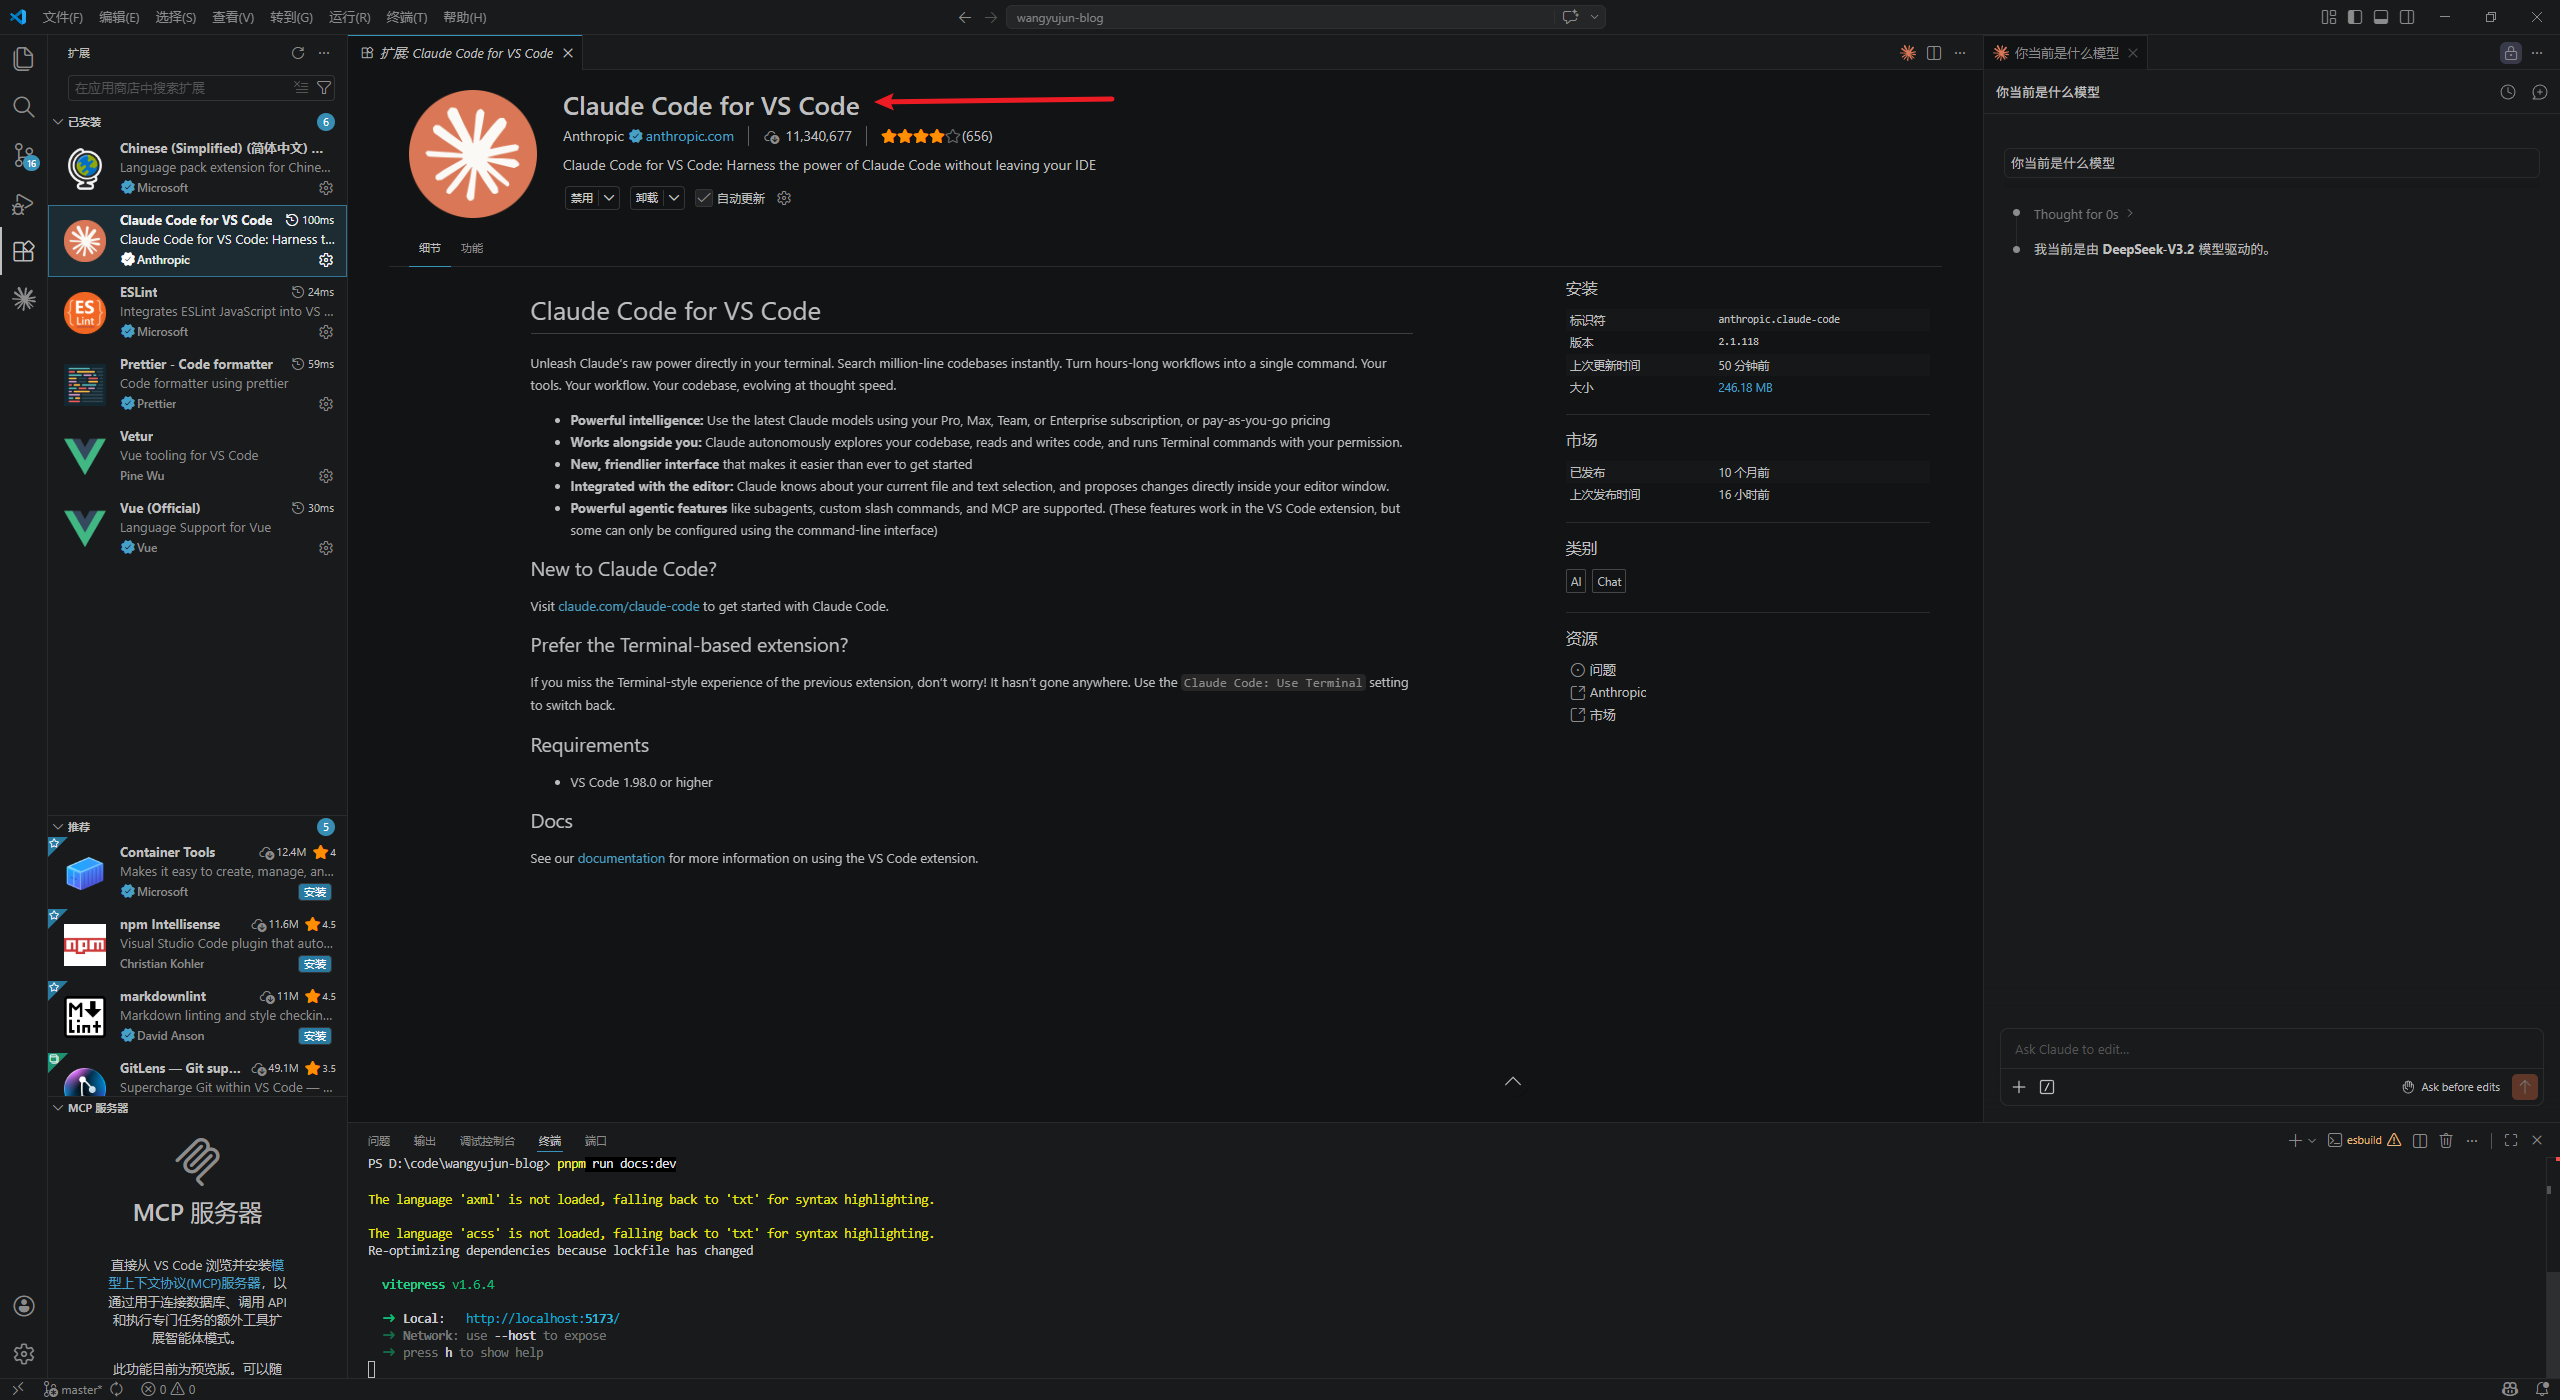Install Container Tools extension

pos(315,892)
